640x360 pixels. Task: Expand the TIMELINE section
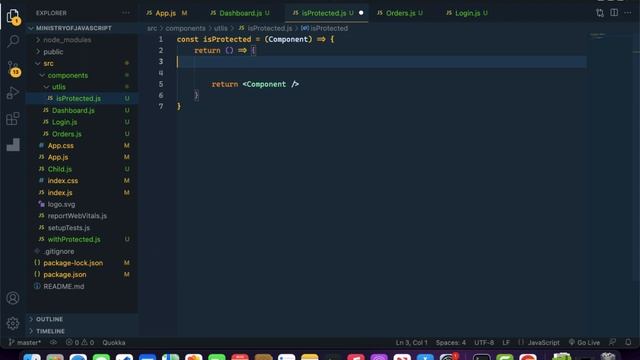coord(50,331)
